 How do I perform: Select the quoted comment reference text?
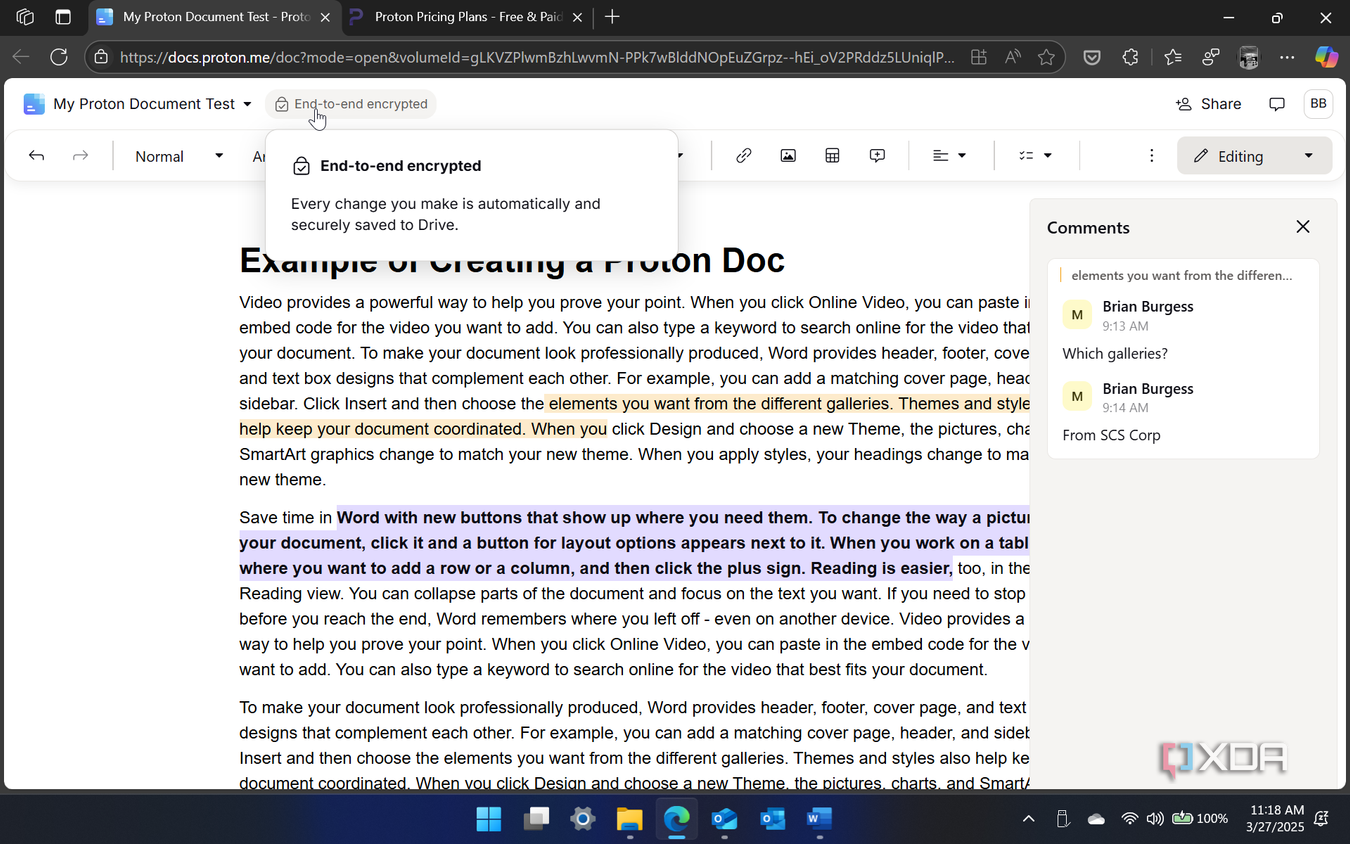point(1181,275)
